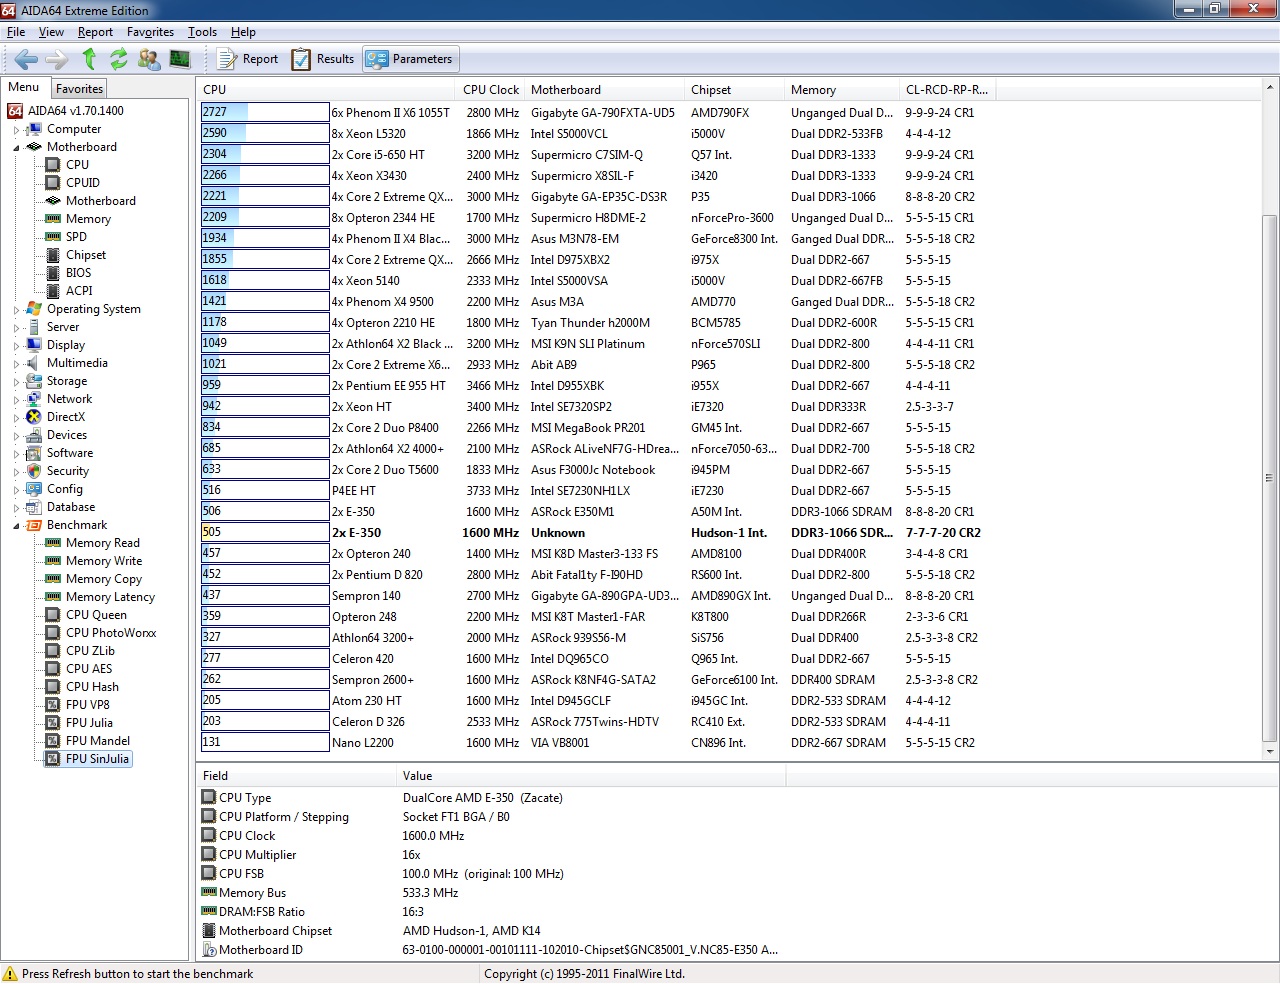Select the Software tree icon
Screen dimensions: 1280x984
click(x=34, y=453)
